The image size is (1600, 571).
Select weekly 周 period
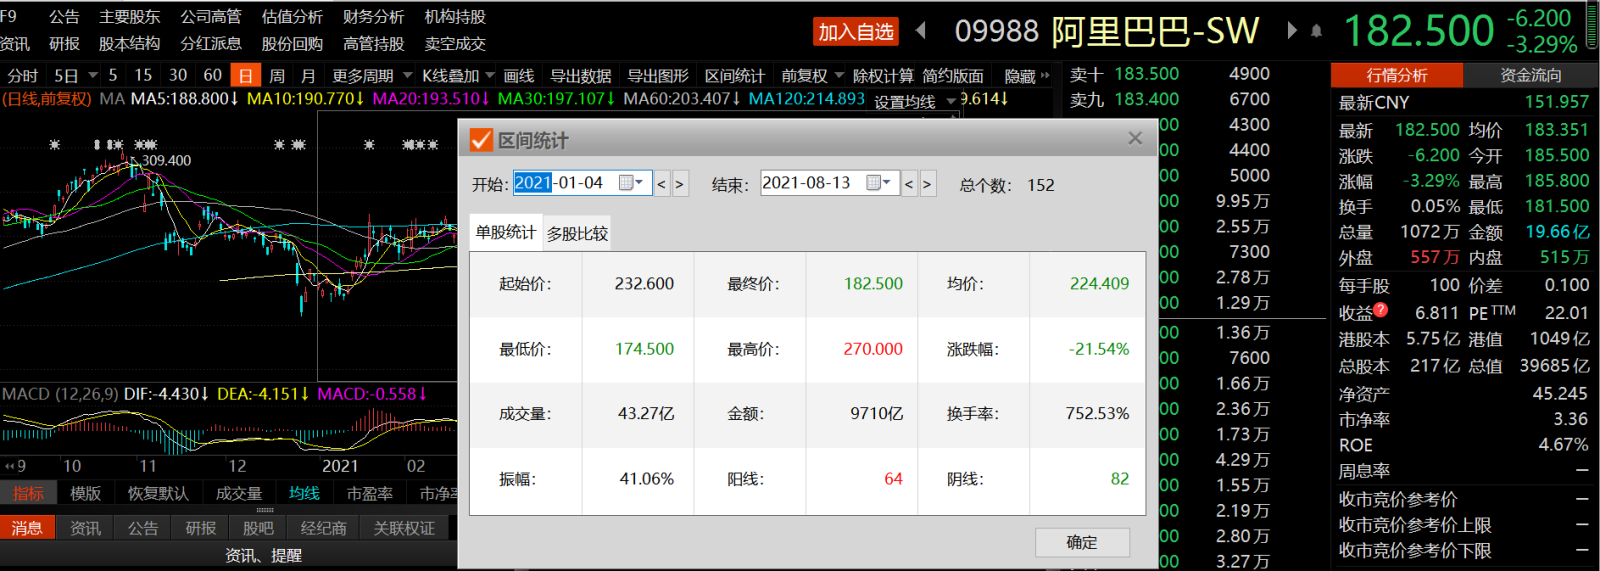point(277,76)
